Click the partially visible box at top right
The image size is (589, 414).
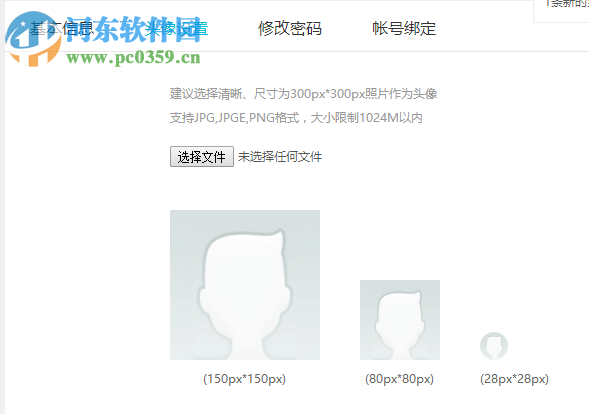(561, 11)
